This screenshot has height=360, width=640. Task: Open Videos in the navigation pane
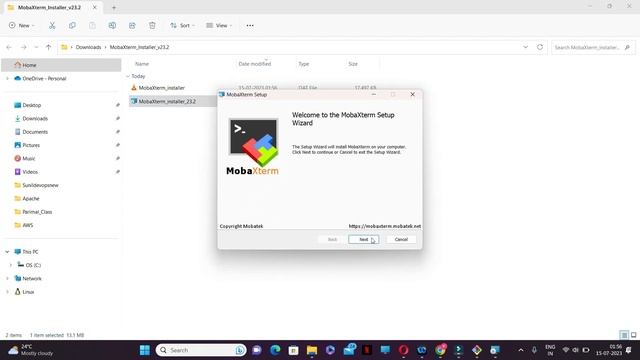coord(30,172)
